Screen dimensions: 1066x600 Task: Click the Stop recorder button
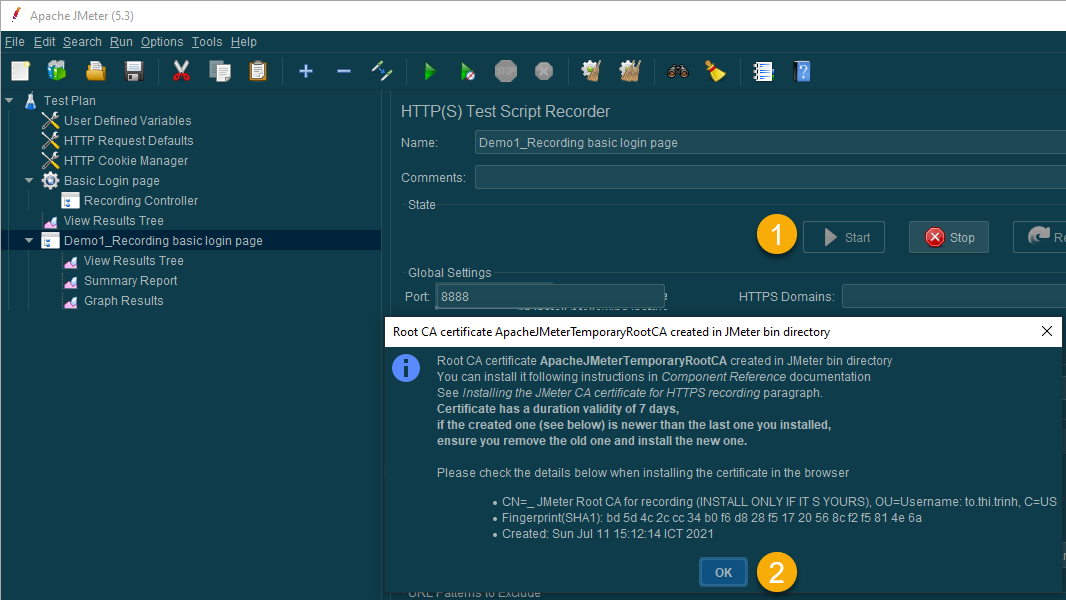pos(948,237)
